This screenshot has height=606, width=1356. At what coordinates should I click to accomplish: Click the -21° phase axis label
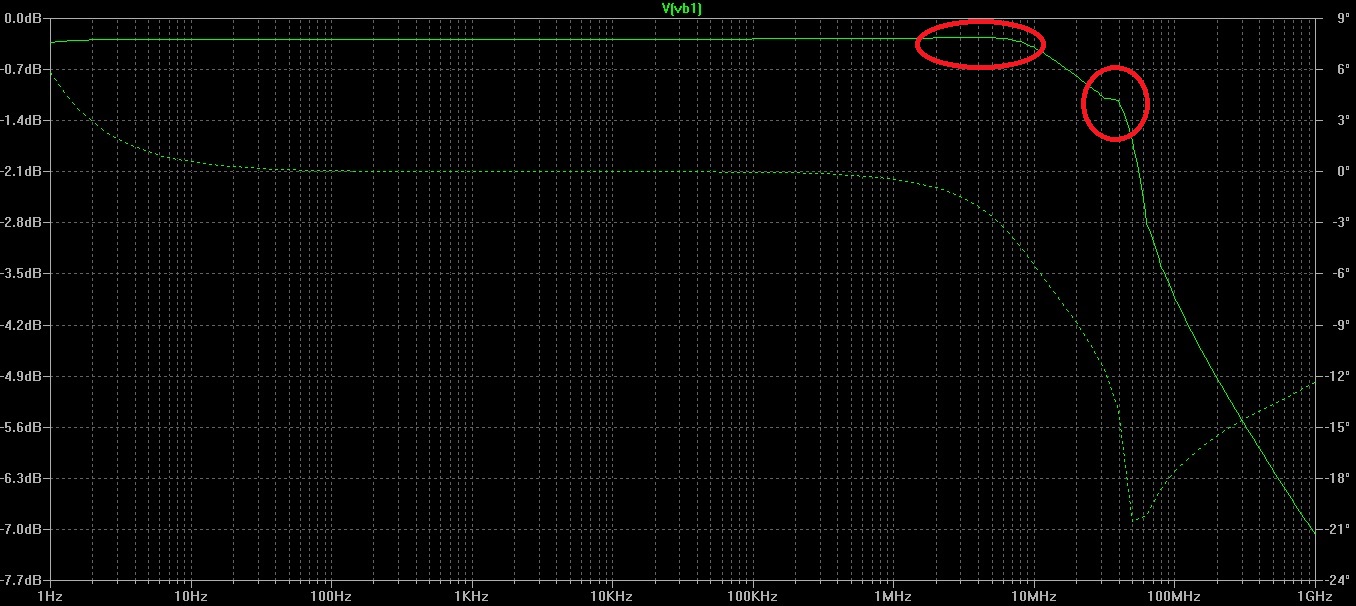pos(1335,529)
